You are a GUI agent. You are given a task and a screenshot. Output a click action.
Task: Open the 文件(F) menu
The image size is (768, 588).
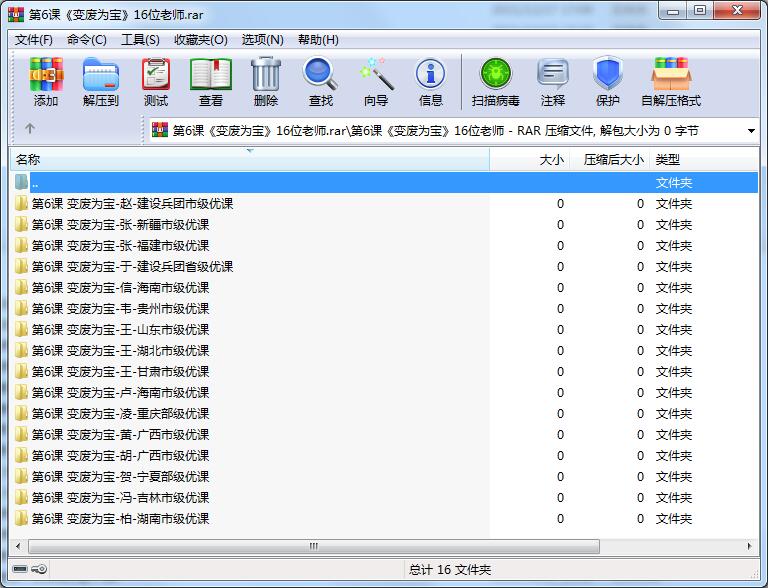coord(33,40)
